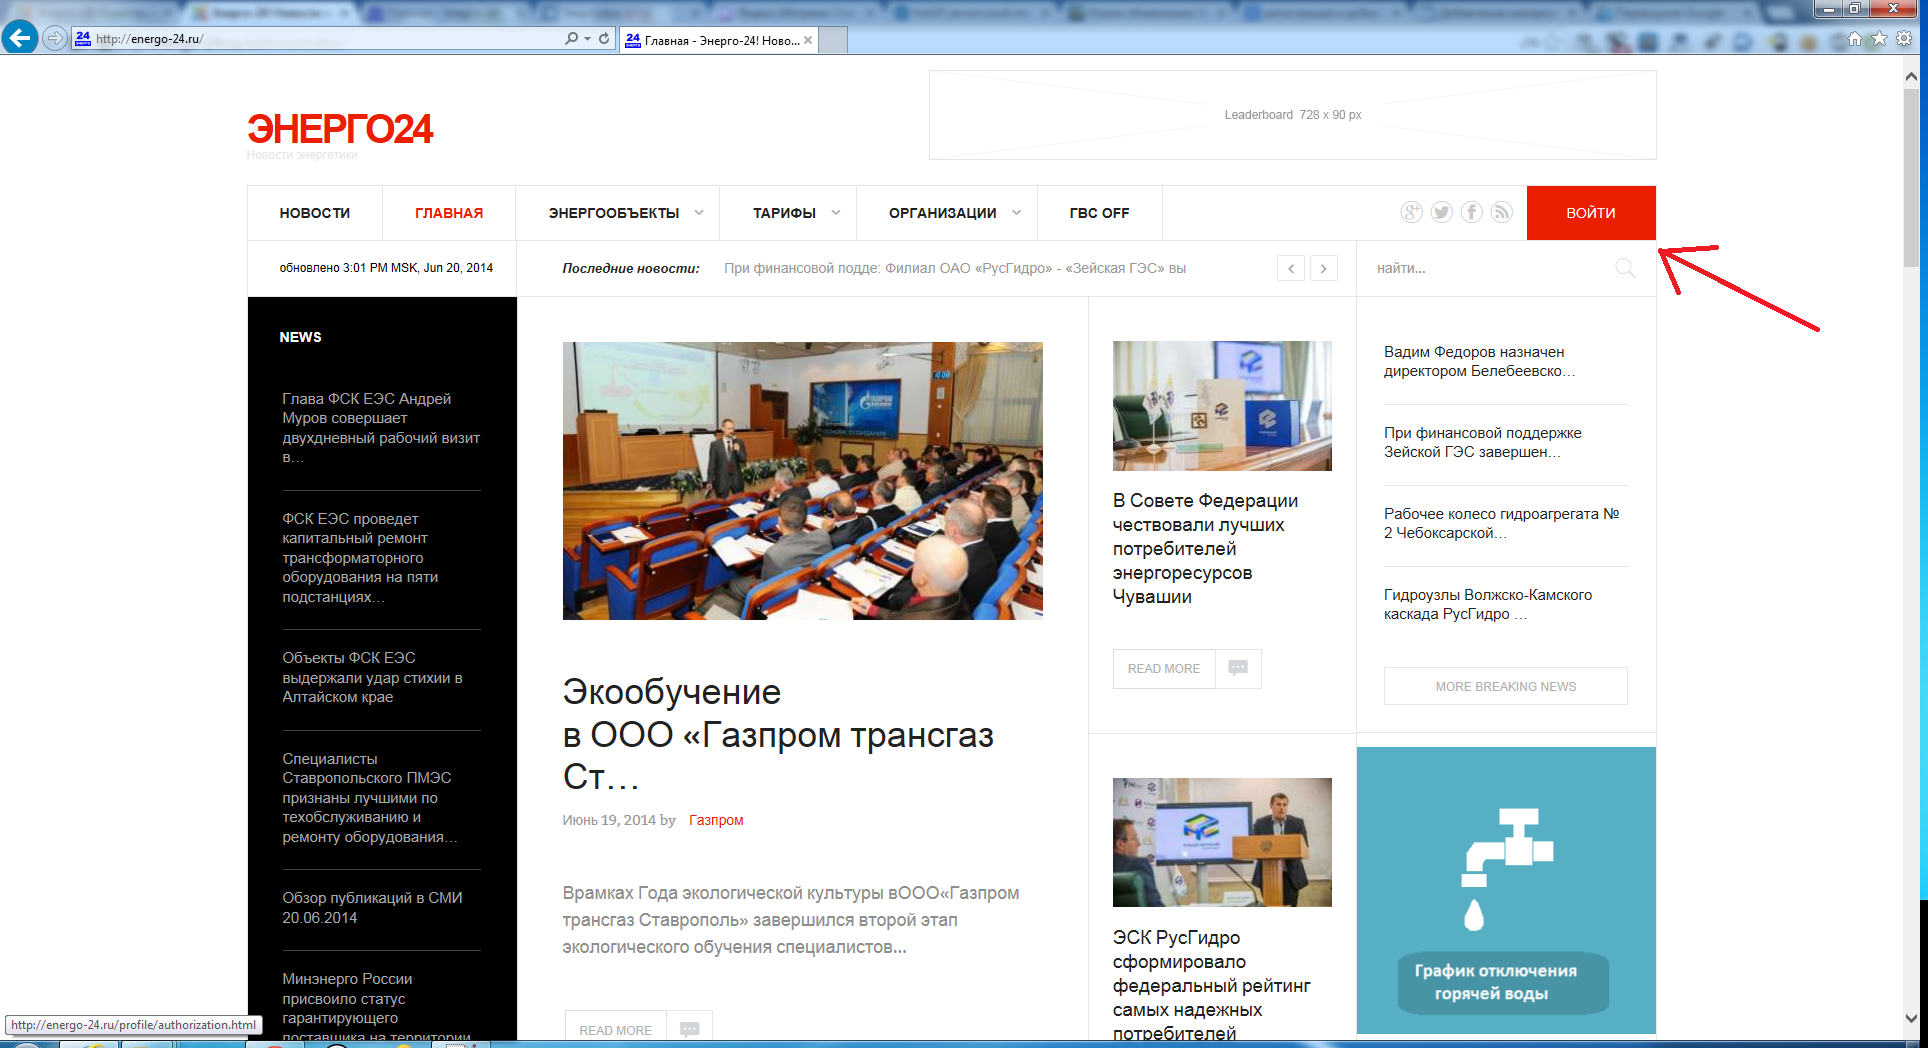Screen dimensions: 1928x1048
Task: Click the Google Plus social icon
Action: [x=1411, y=212]
